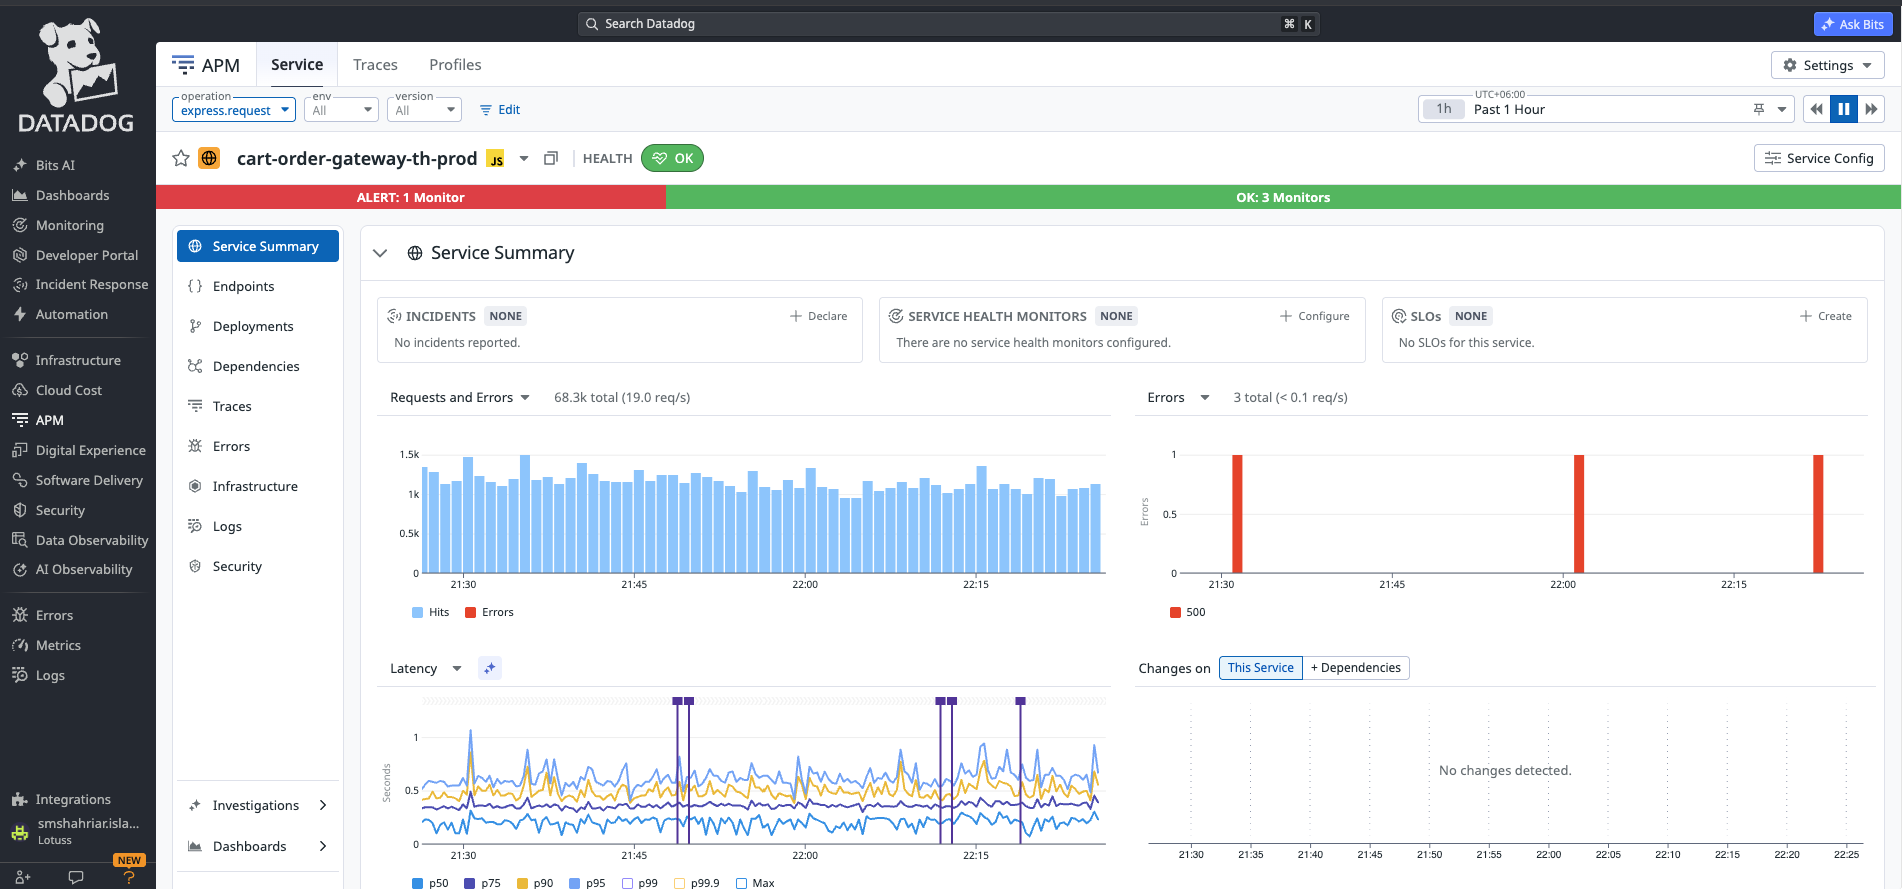Open Cloud Cost section
This screenshot has height=889, width=1902.
pos(68,390)
